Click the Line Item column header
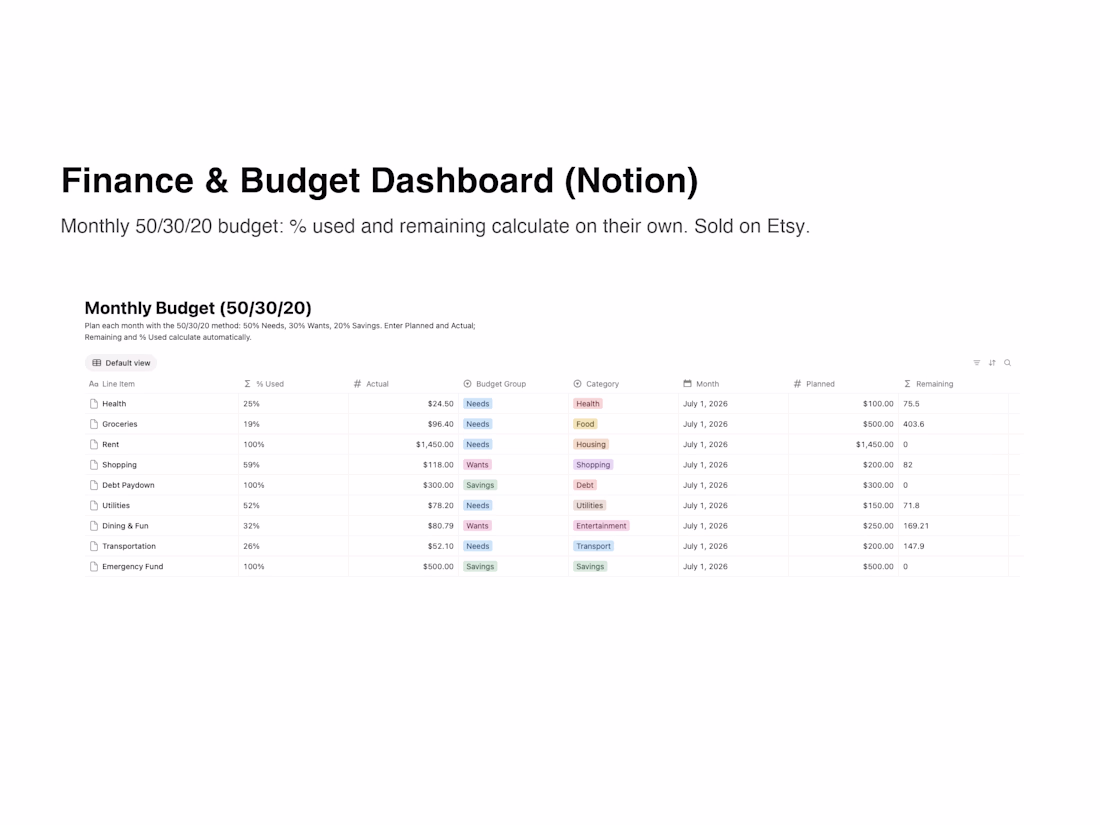Viewport: 1100px width, 825px height. [112, 384]
